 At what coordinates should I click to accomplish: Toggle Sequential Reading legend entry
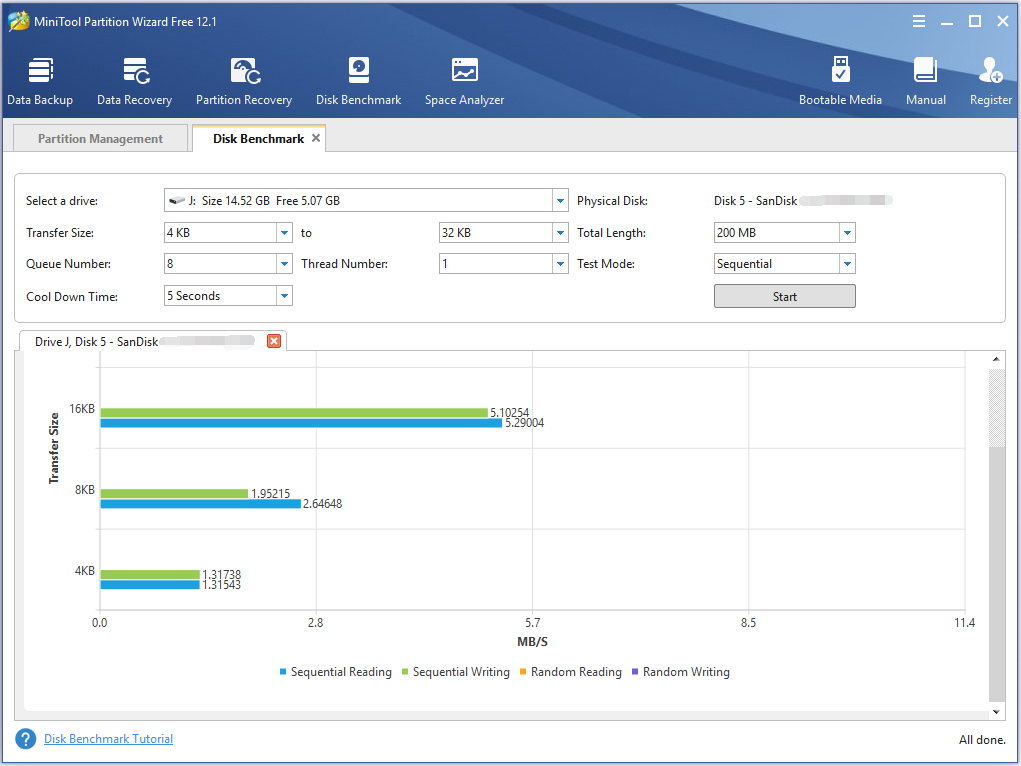click(x=340, y=672)
